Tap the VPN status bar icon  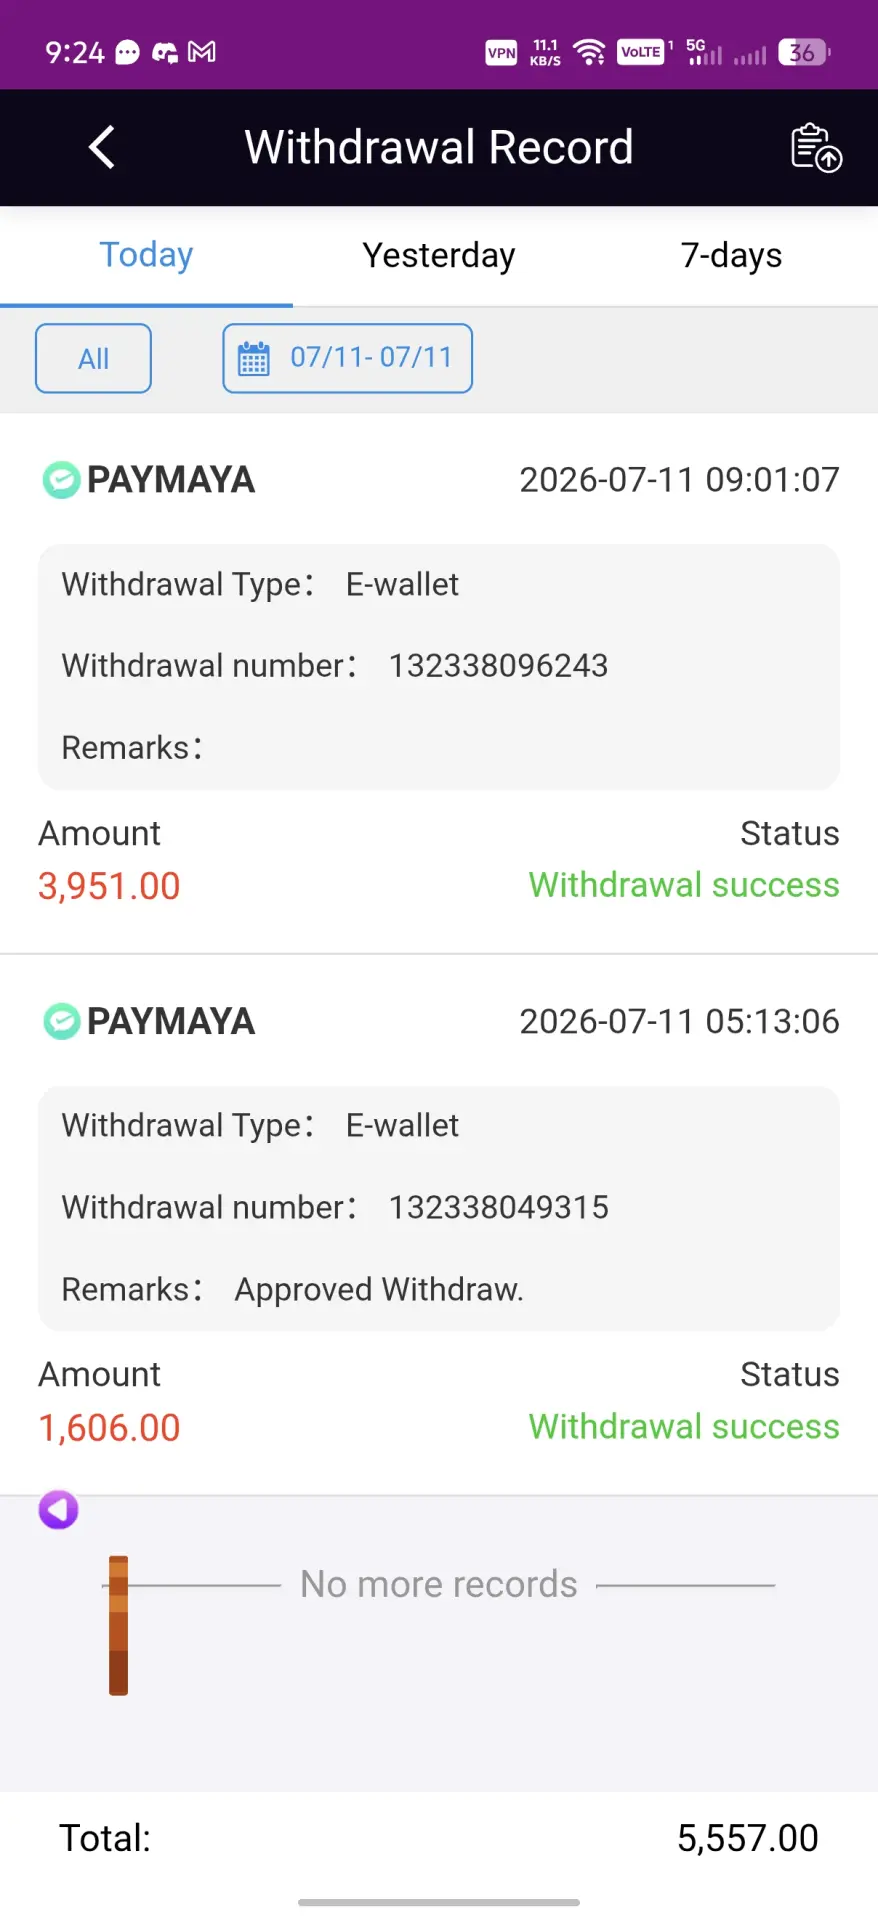click(502, 52)
